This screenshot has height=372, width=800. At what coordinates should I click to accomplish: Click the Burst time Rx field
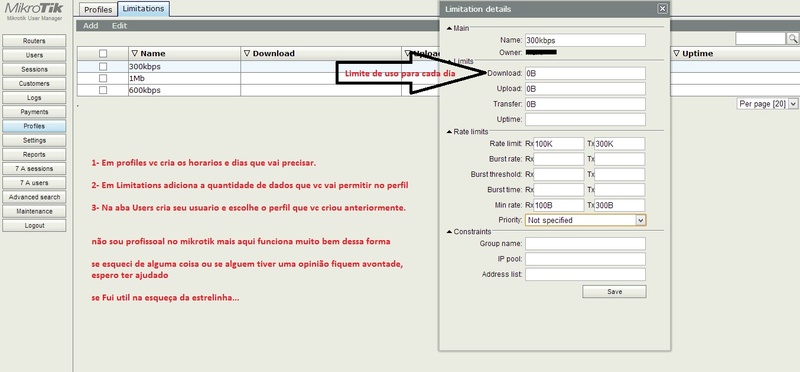tap(559, 190)
